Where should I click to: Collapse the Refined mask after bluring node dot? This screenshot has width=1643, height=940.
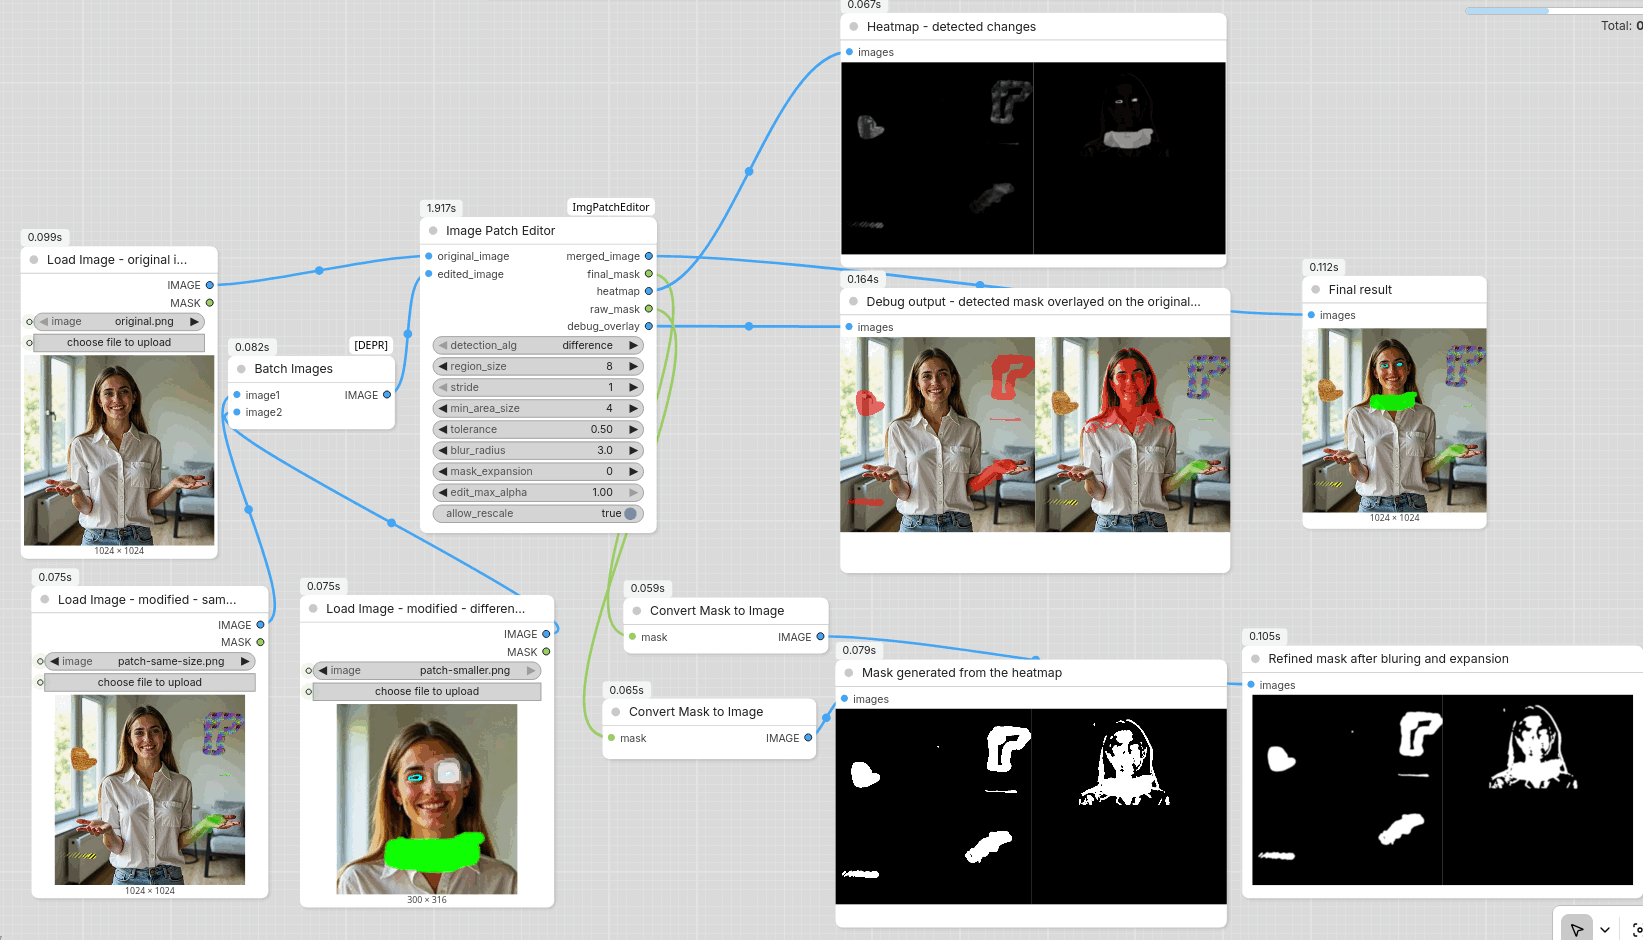click(1255, 659)
